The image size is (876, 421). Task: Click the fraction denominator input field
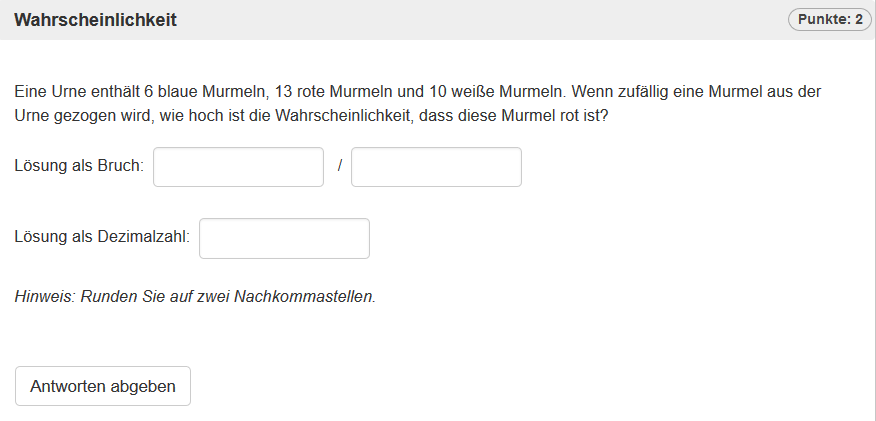pos(436,167)
